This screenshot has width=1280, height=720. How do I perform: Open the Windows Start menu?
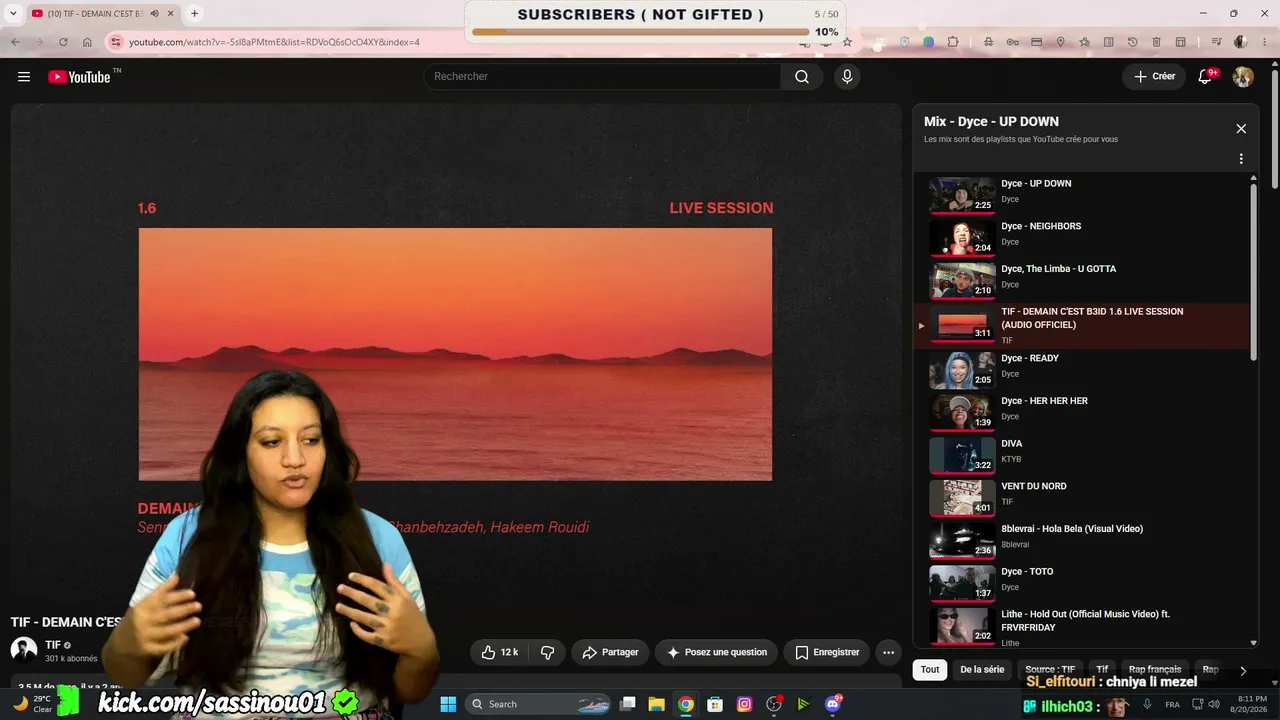click(x=448, y=704)
